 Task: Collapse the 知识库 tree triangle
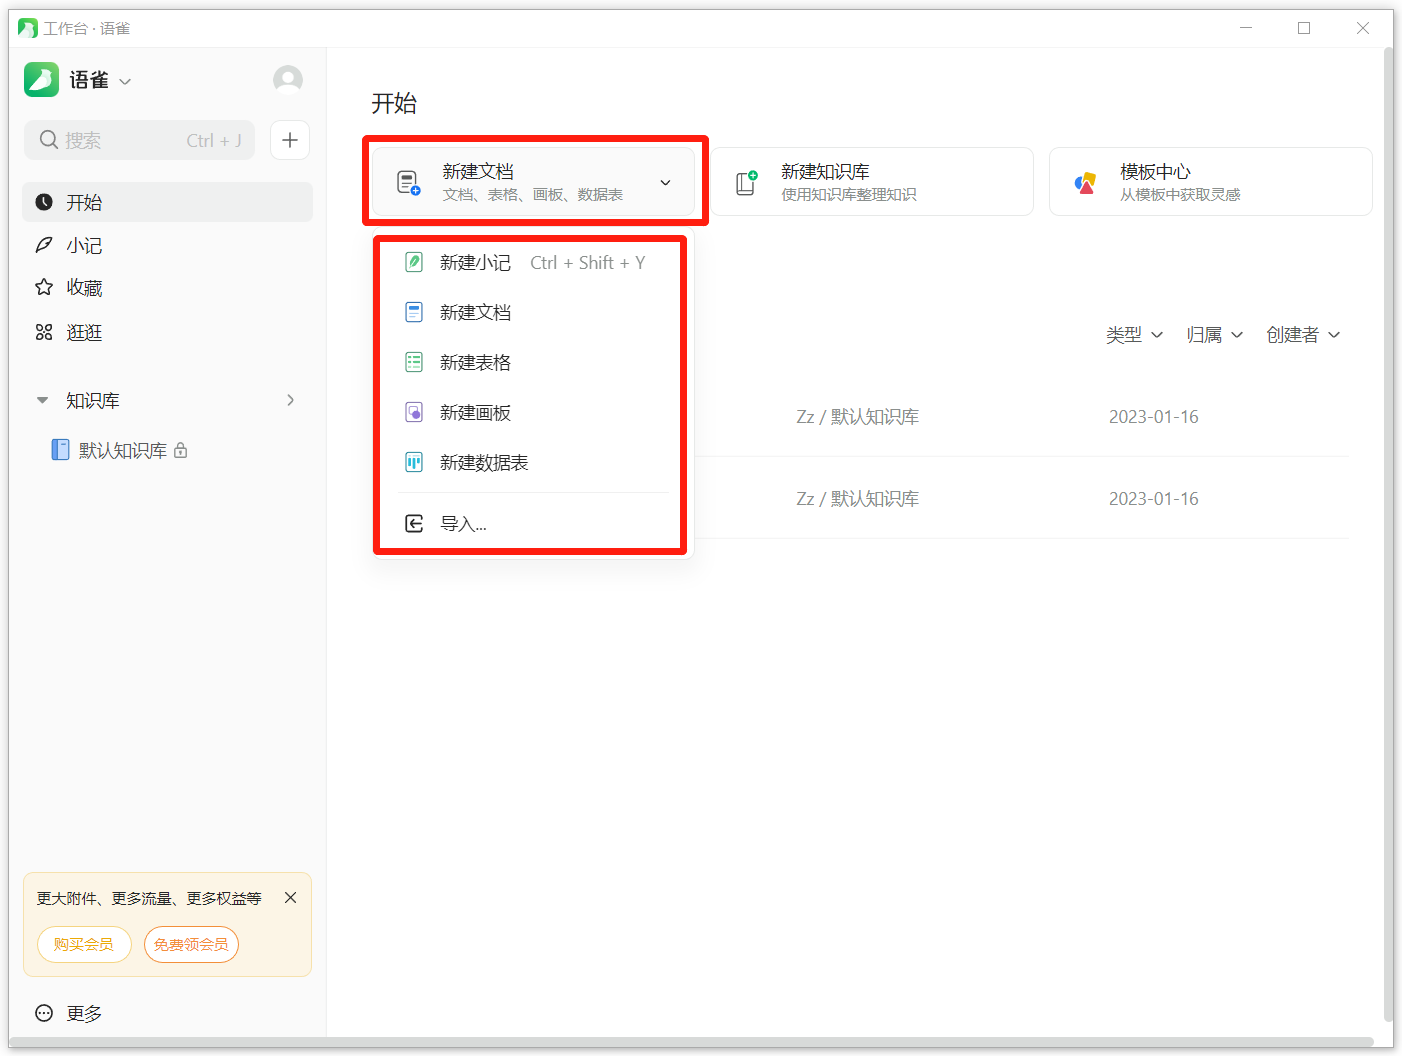coord(42,400)
